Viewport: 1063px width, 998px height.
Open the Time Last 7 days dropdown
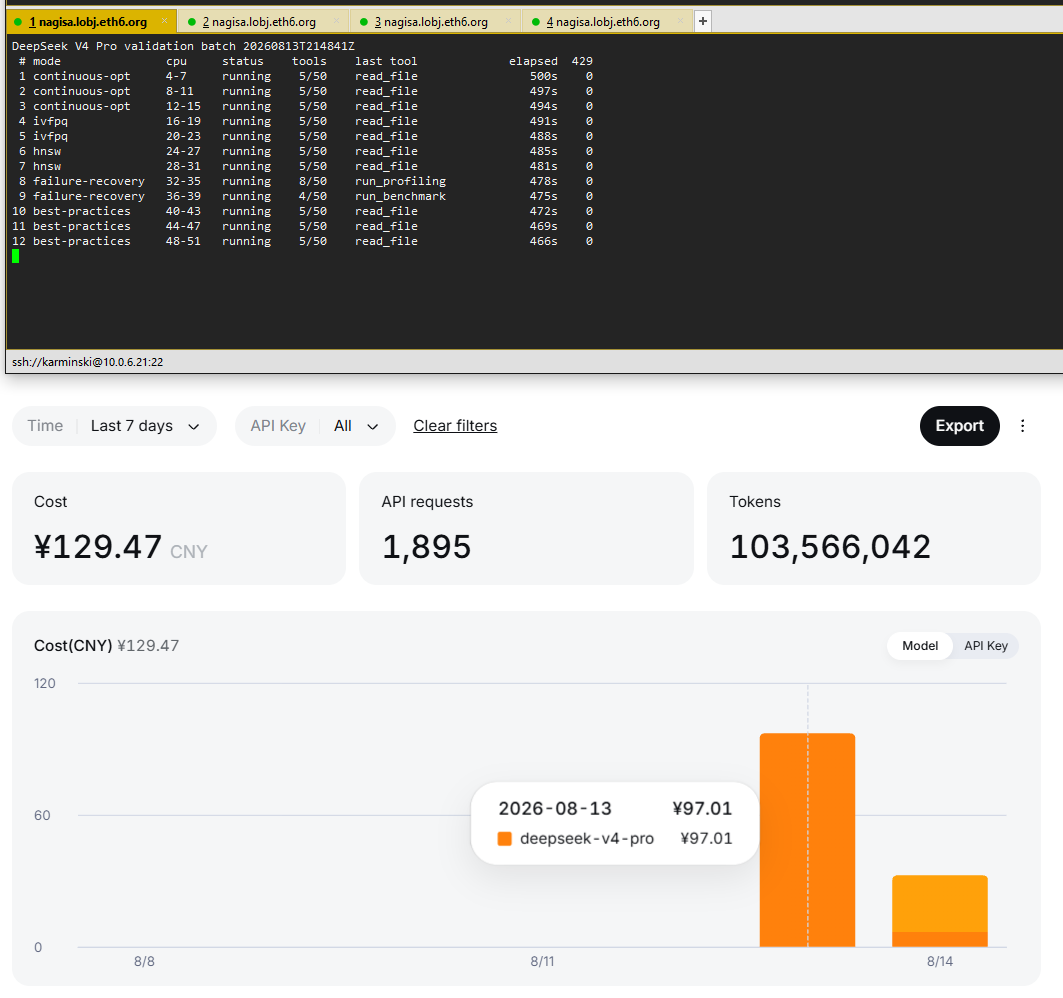[114, 426]
